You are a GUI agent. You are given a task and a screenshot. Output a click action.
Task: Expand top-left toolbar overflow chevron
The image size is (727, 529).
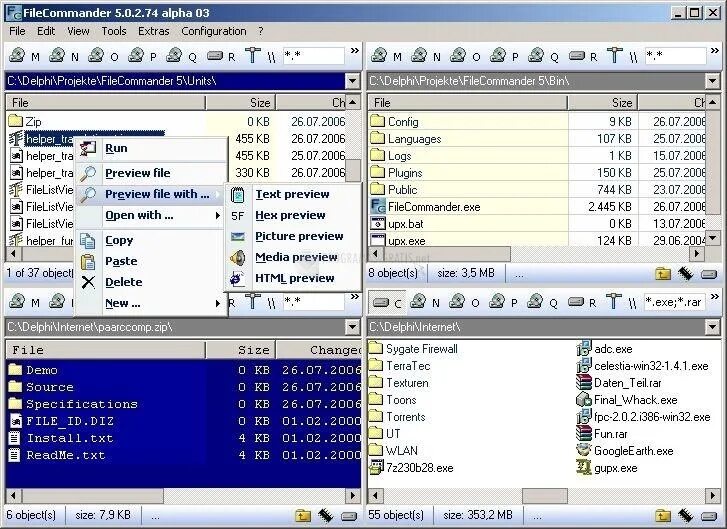click(x=355, y=51)
